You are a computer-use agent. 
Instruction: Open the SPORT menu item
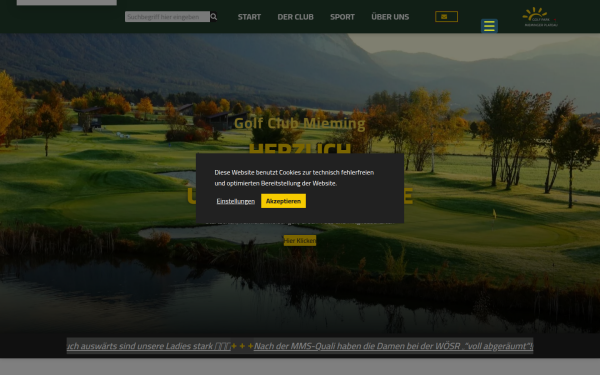[x=342, y=17]
